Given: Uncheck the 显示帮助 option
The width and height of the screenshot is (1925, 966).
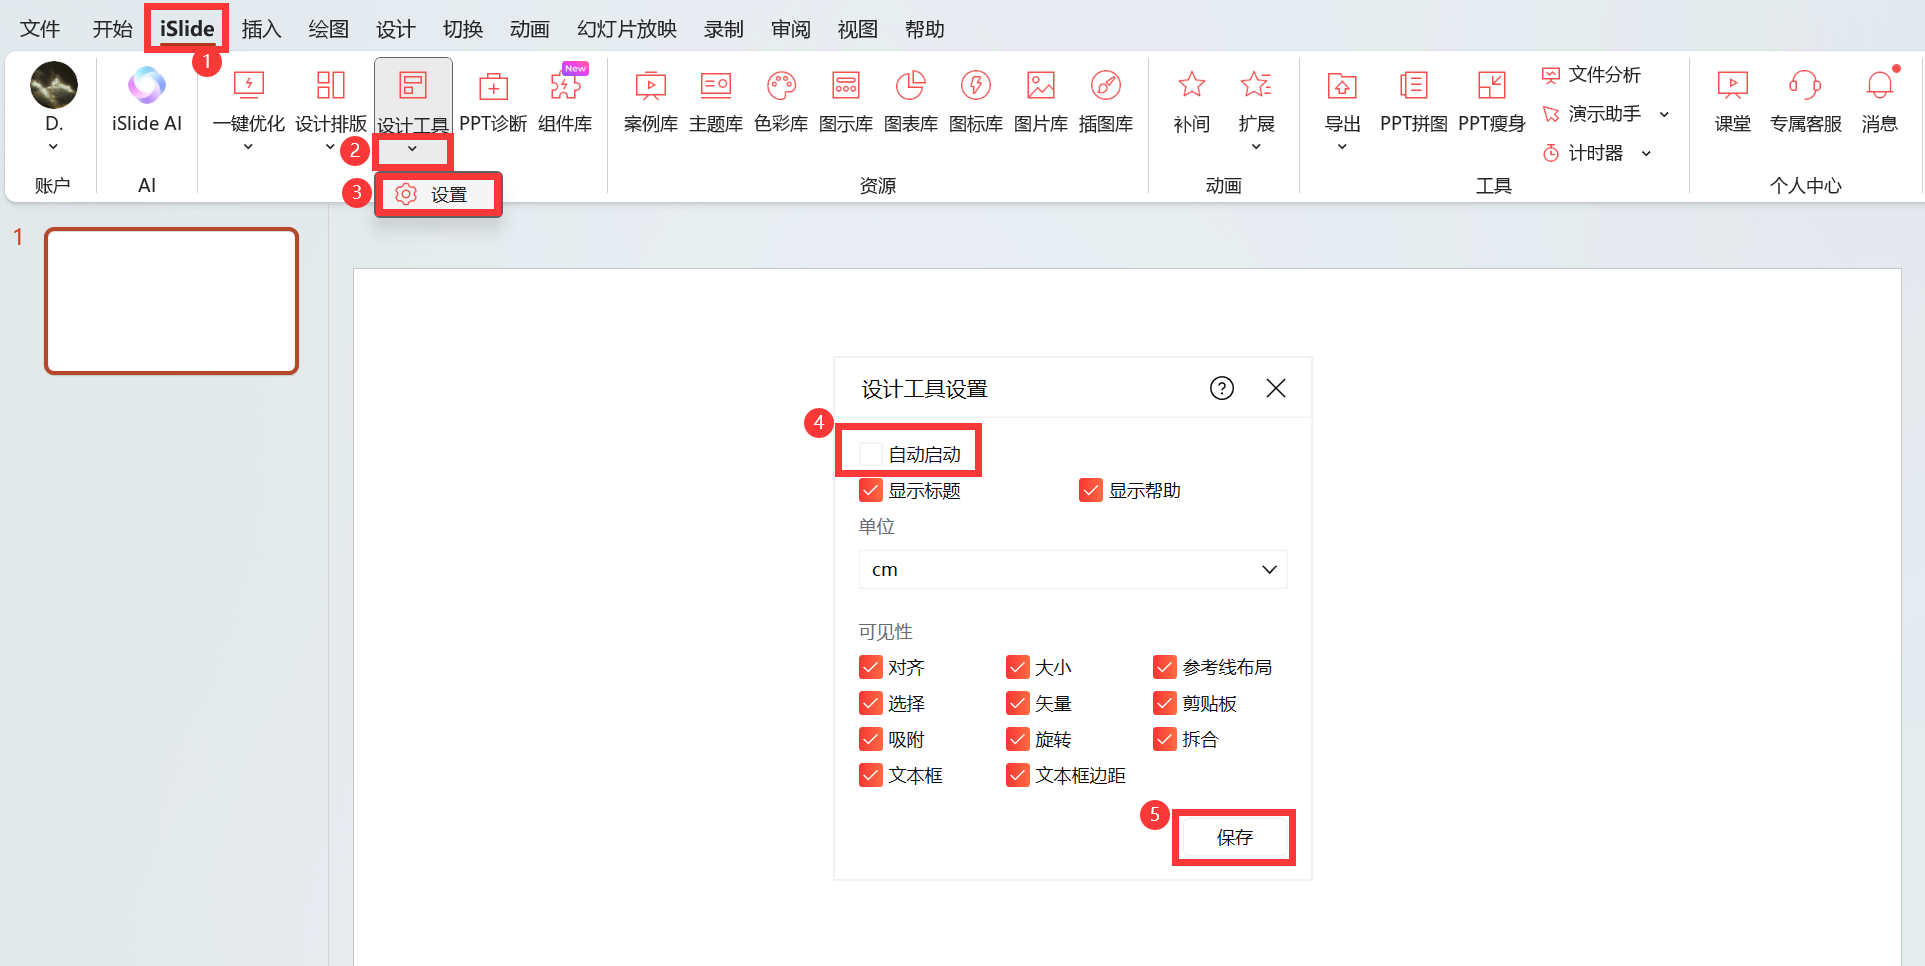Looking at the screenshot, I should pyautogui.click(x=1090, y=491).
